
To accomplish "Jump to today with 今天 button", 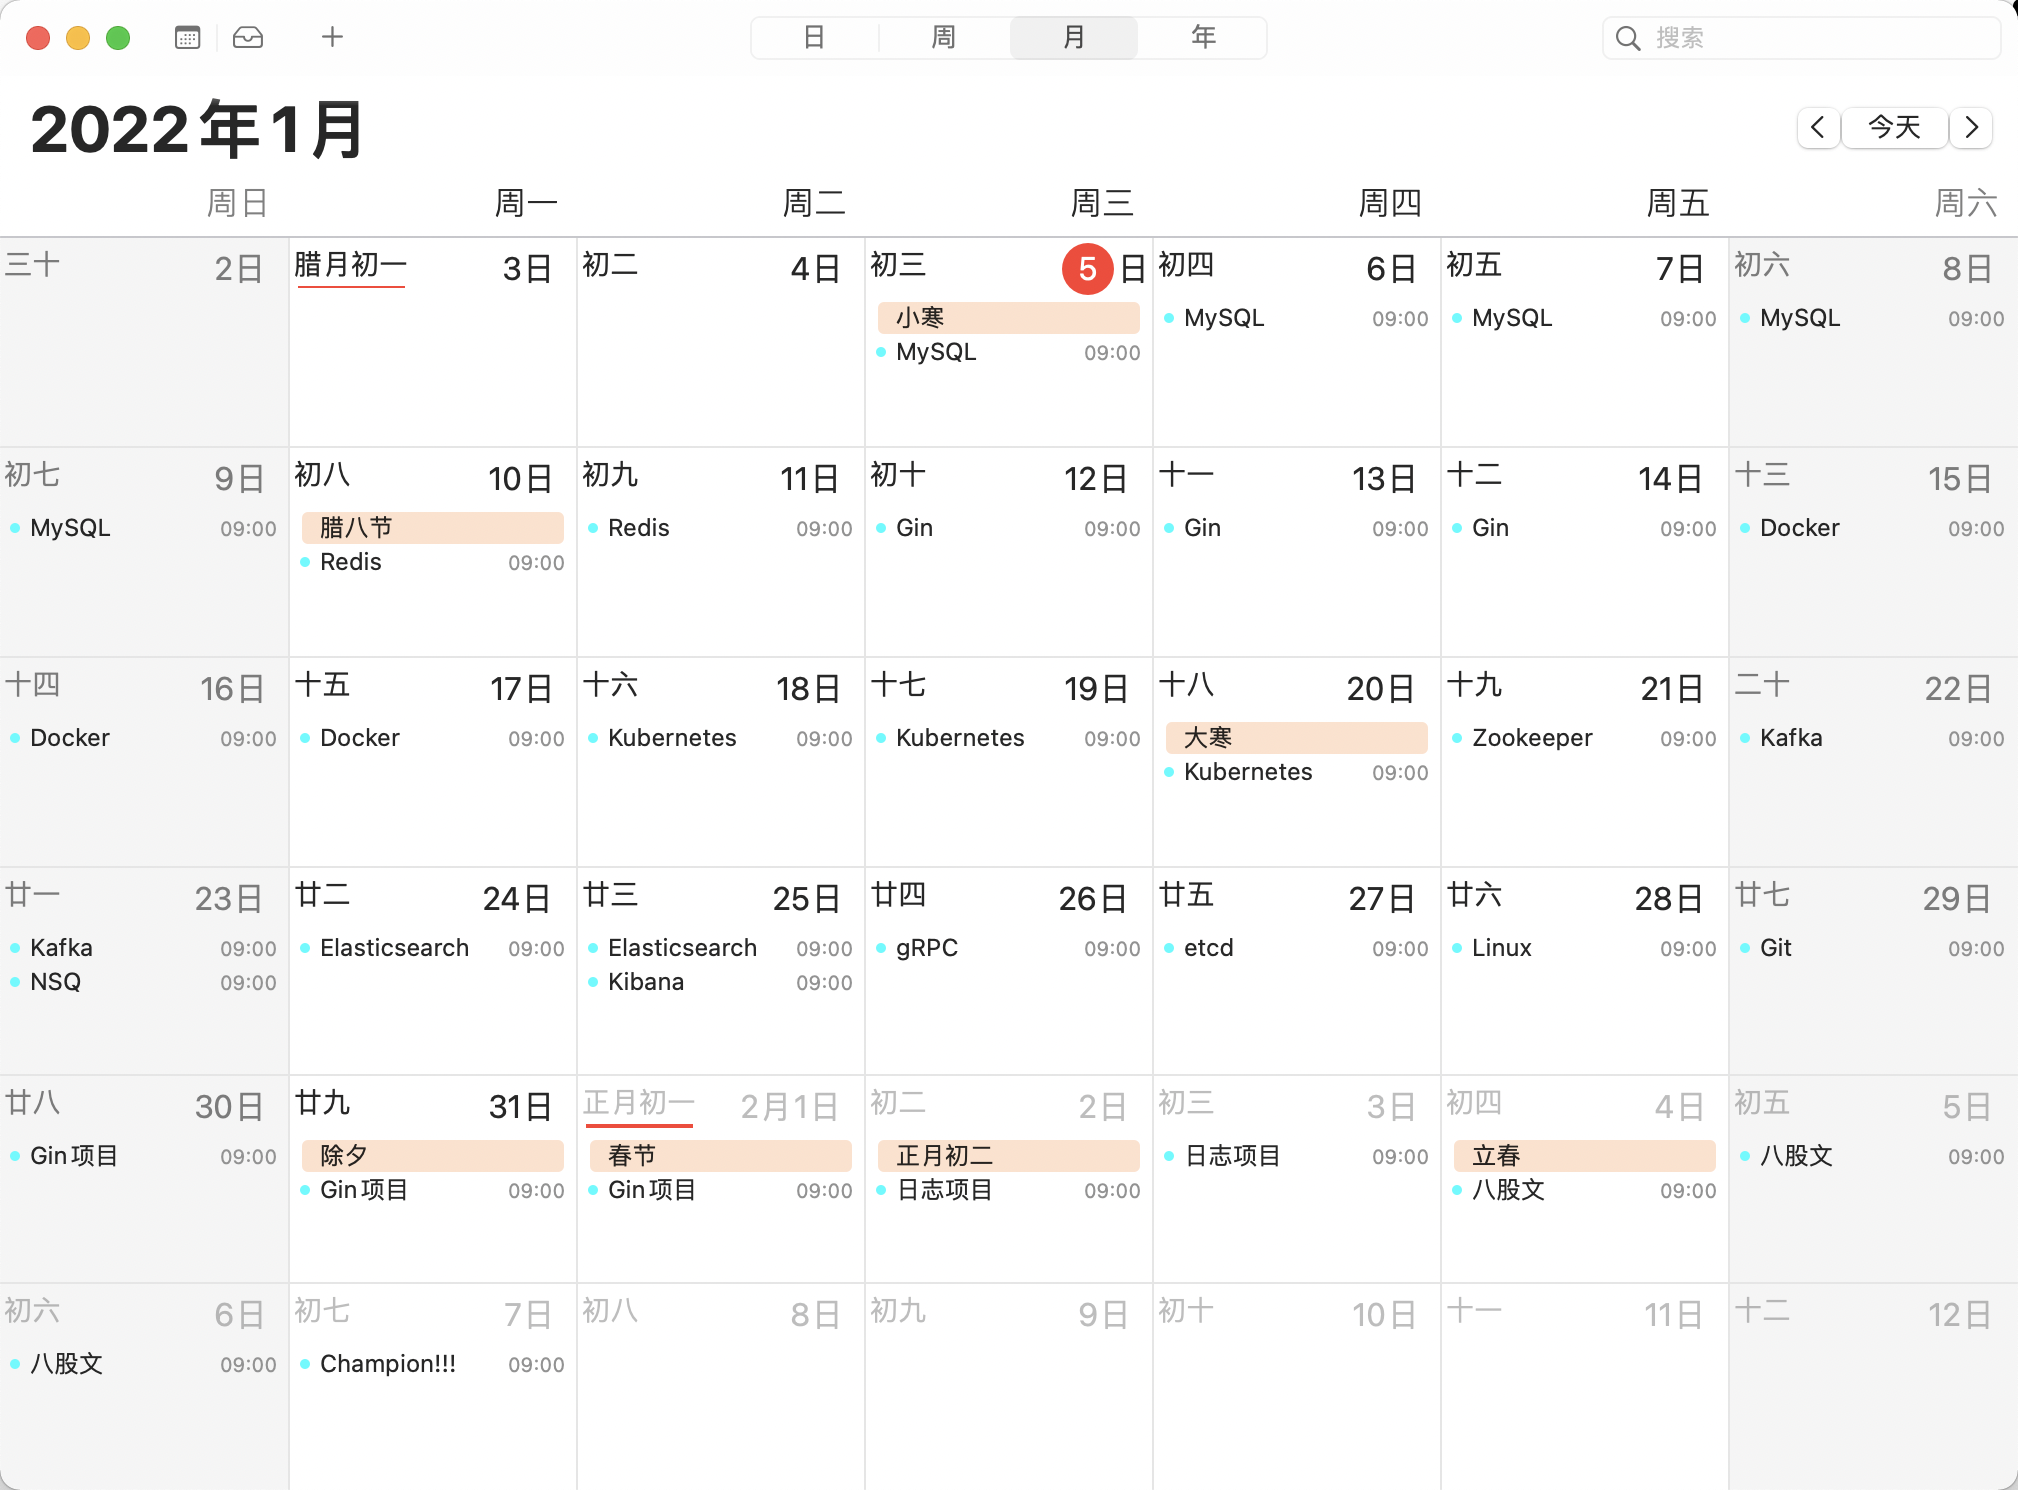I will tap(1894, 127).
